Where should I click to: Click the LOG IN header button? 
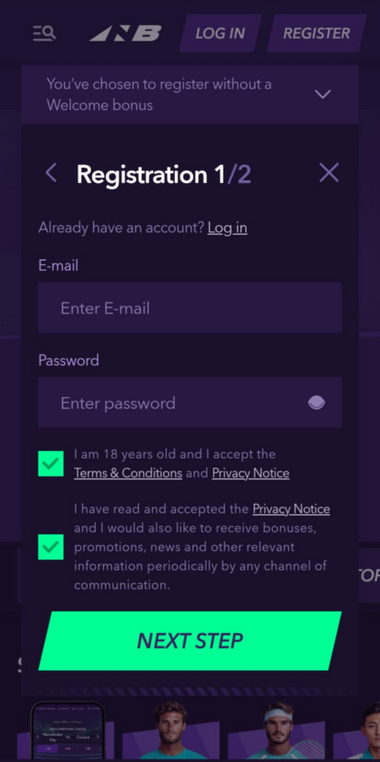tap(220, 33)
